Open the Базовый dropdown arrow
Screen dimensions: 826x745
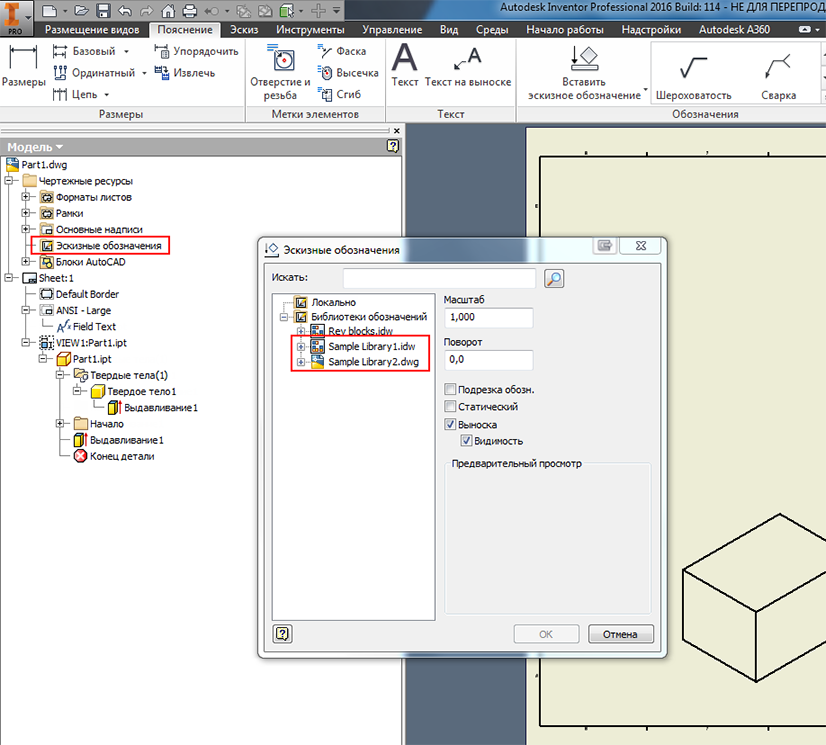(x=126, y=52)
